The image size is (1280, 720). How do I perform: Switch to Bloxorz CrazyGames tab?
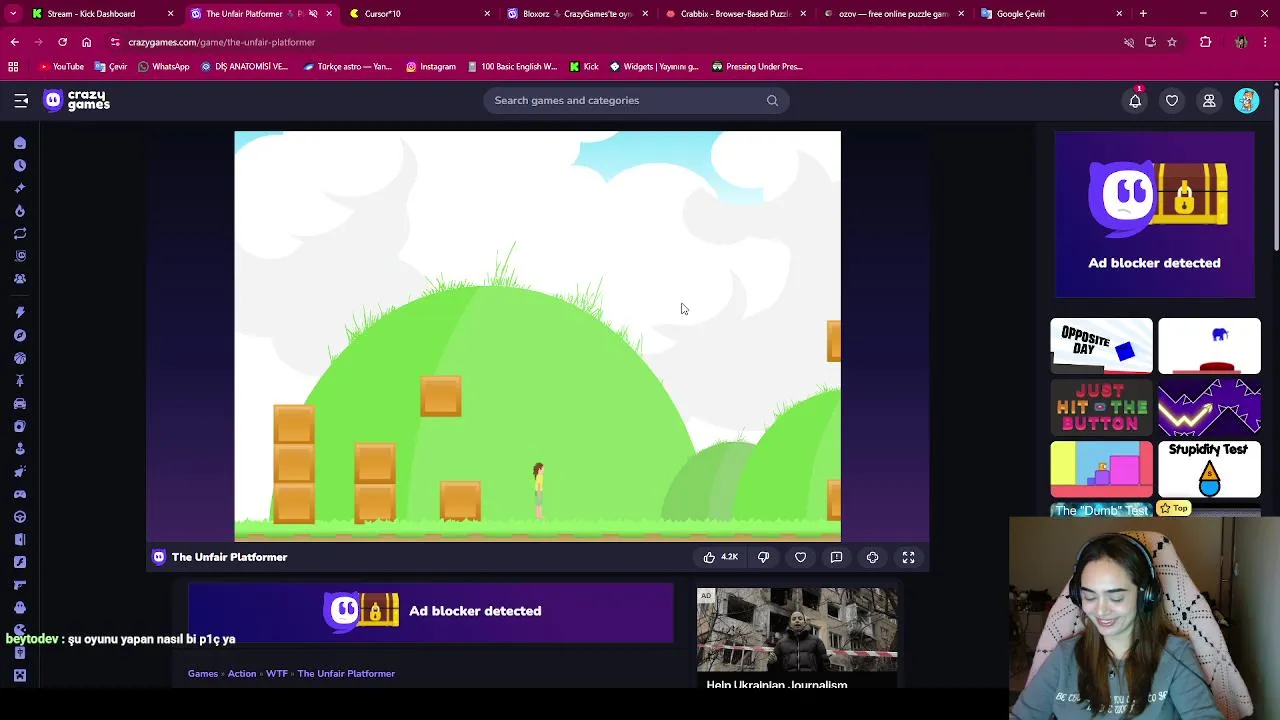pyautogui.click(x=578, y=14)
